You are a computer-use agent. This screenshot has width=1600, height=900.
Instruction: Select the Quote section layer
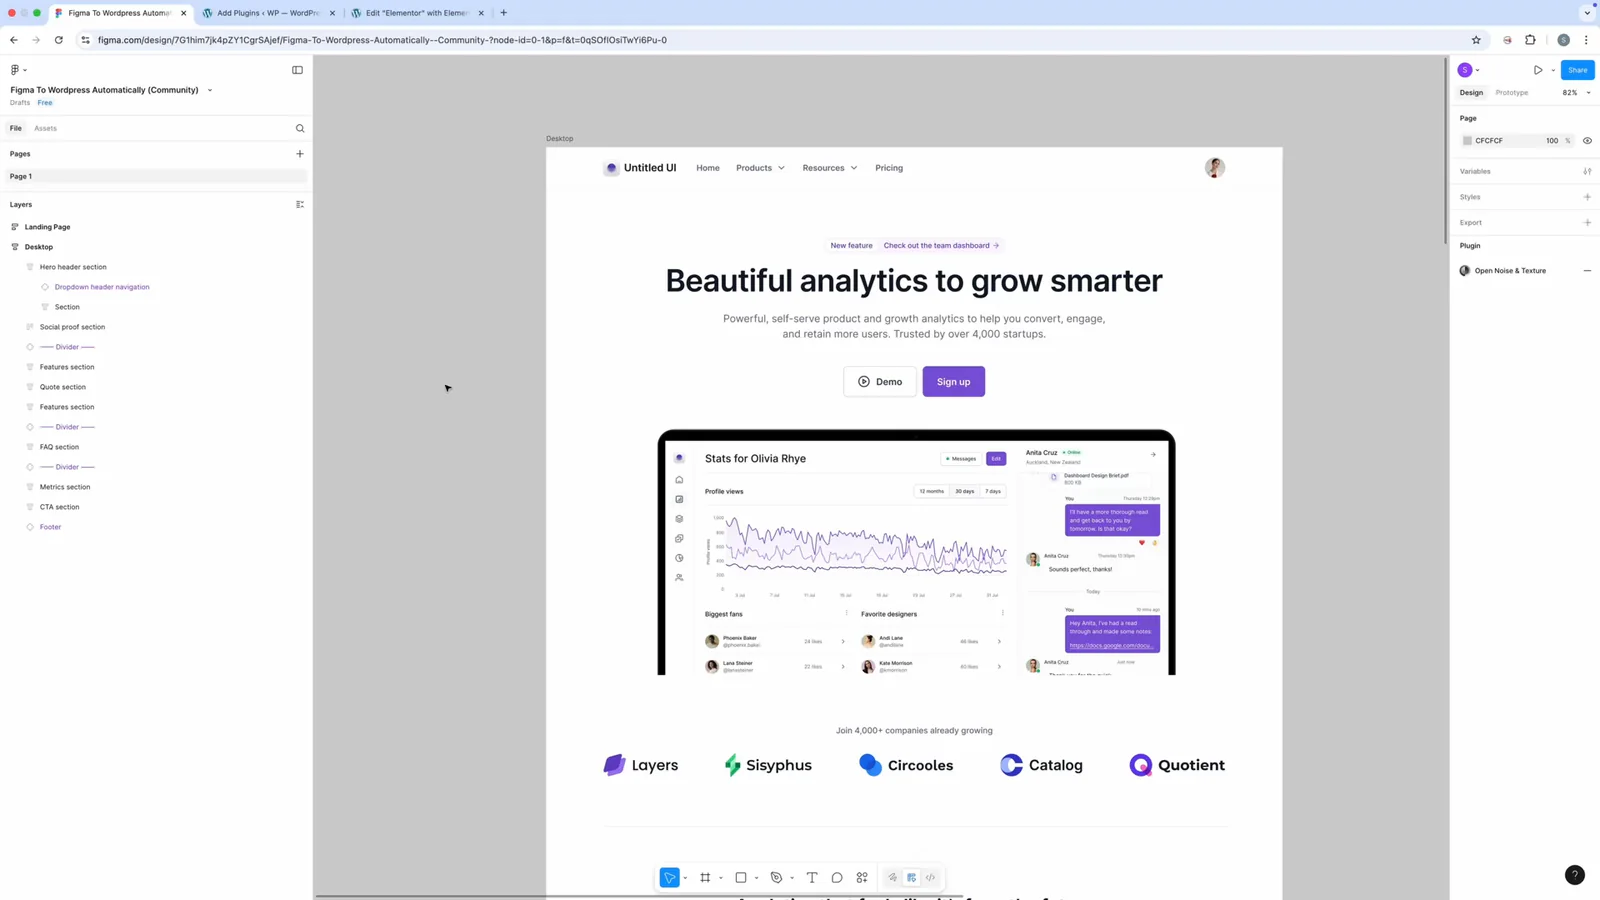(63, 387)
